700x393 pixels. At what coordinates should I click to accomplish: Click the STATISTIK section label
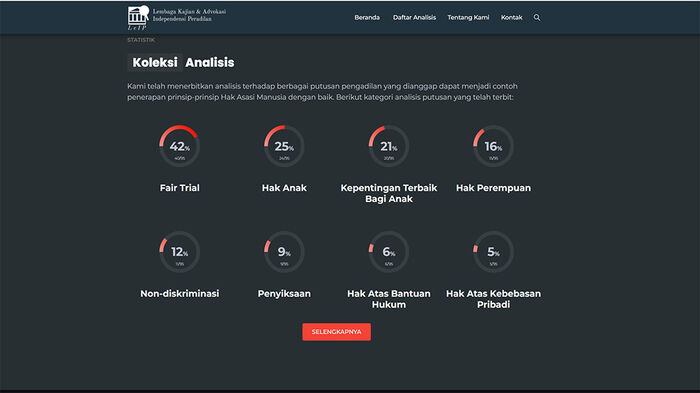(x=141, y=40)
